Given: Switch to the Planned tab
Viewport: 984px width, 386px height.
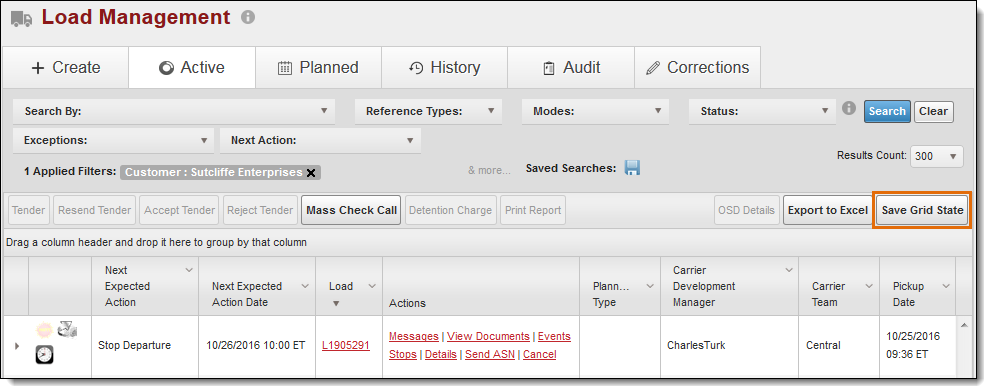Looking at the screenshot, I should point(318,67).
